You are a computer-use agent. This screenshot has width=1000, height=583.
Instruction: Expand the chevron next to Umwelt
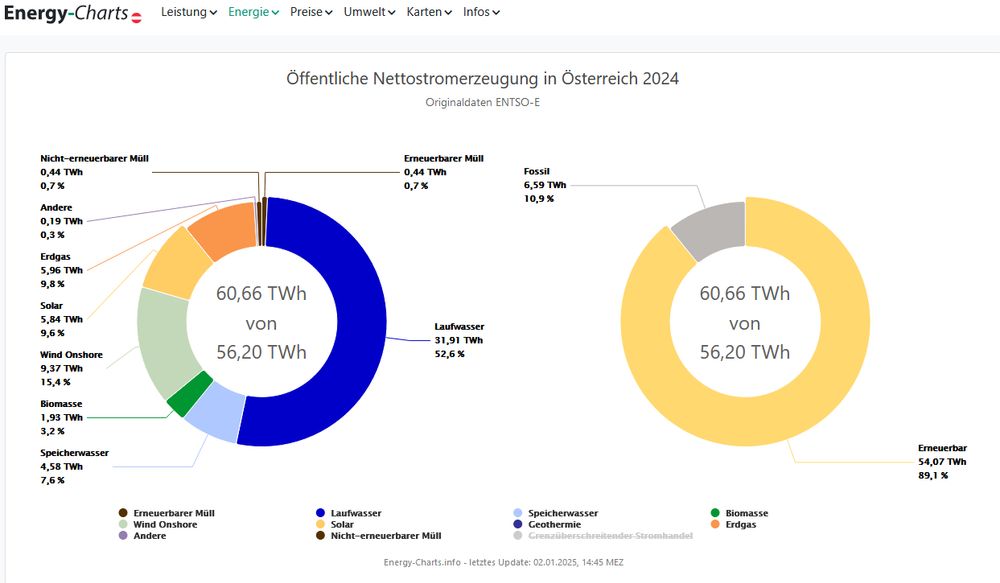click(x=391, y=13)
